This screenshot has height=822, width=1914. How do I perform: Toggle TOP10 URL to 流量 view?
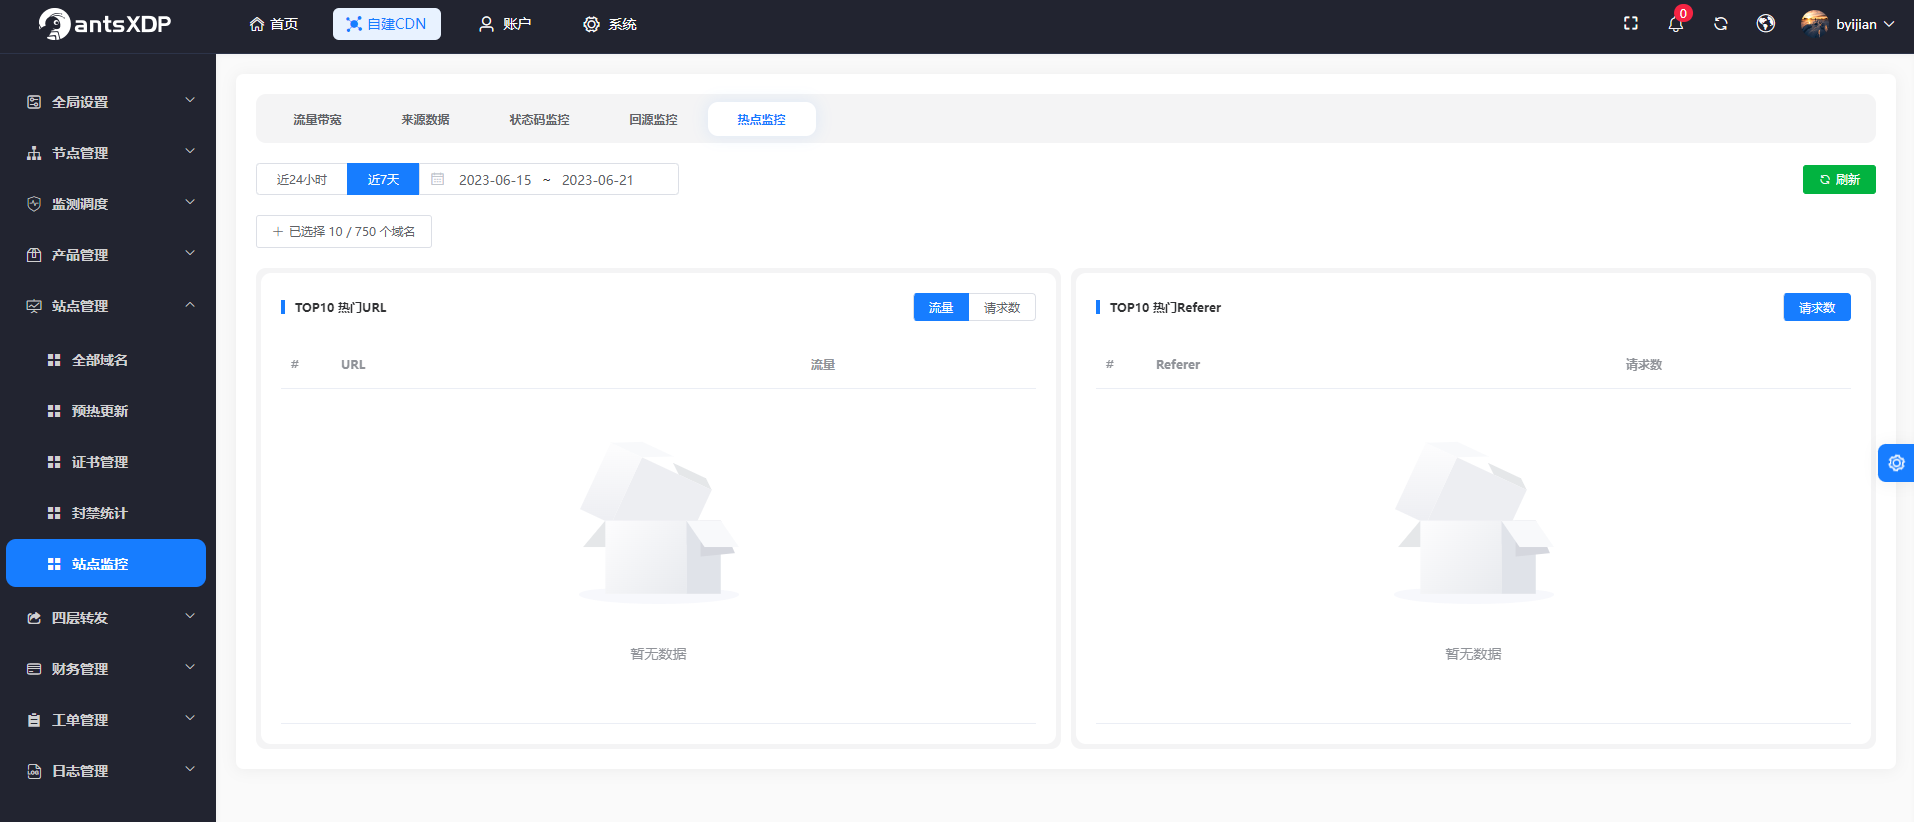[941, 307]
